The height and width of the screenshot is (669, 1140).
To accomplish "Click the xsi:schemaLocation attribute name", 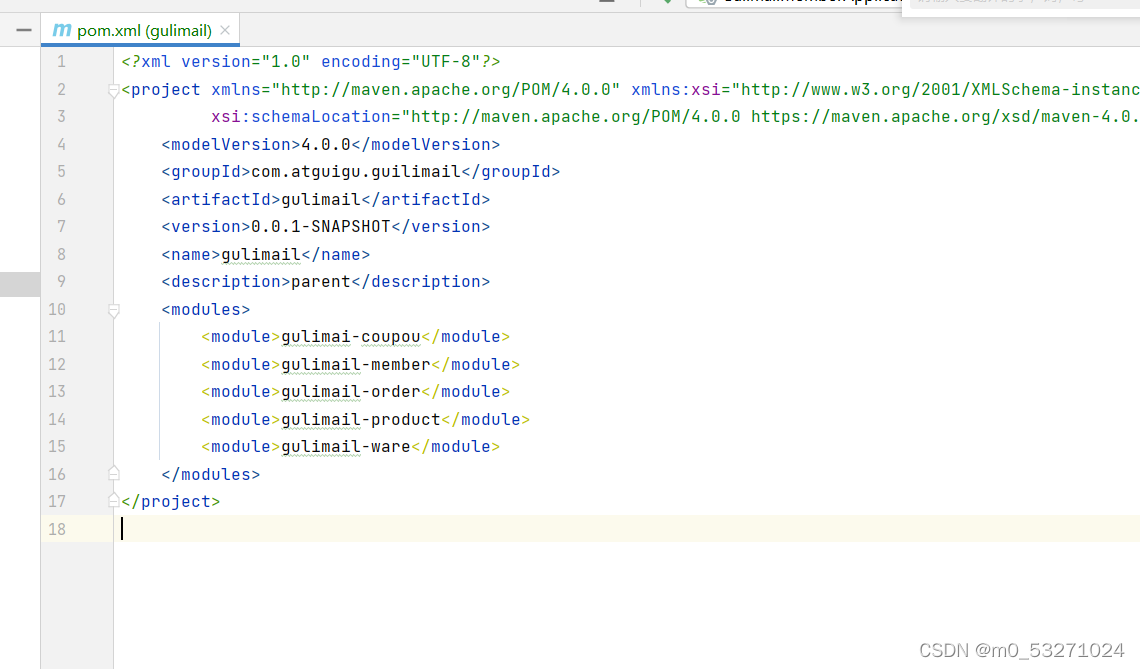I will tap(301, 117).
